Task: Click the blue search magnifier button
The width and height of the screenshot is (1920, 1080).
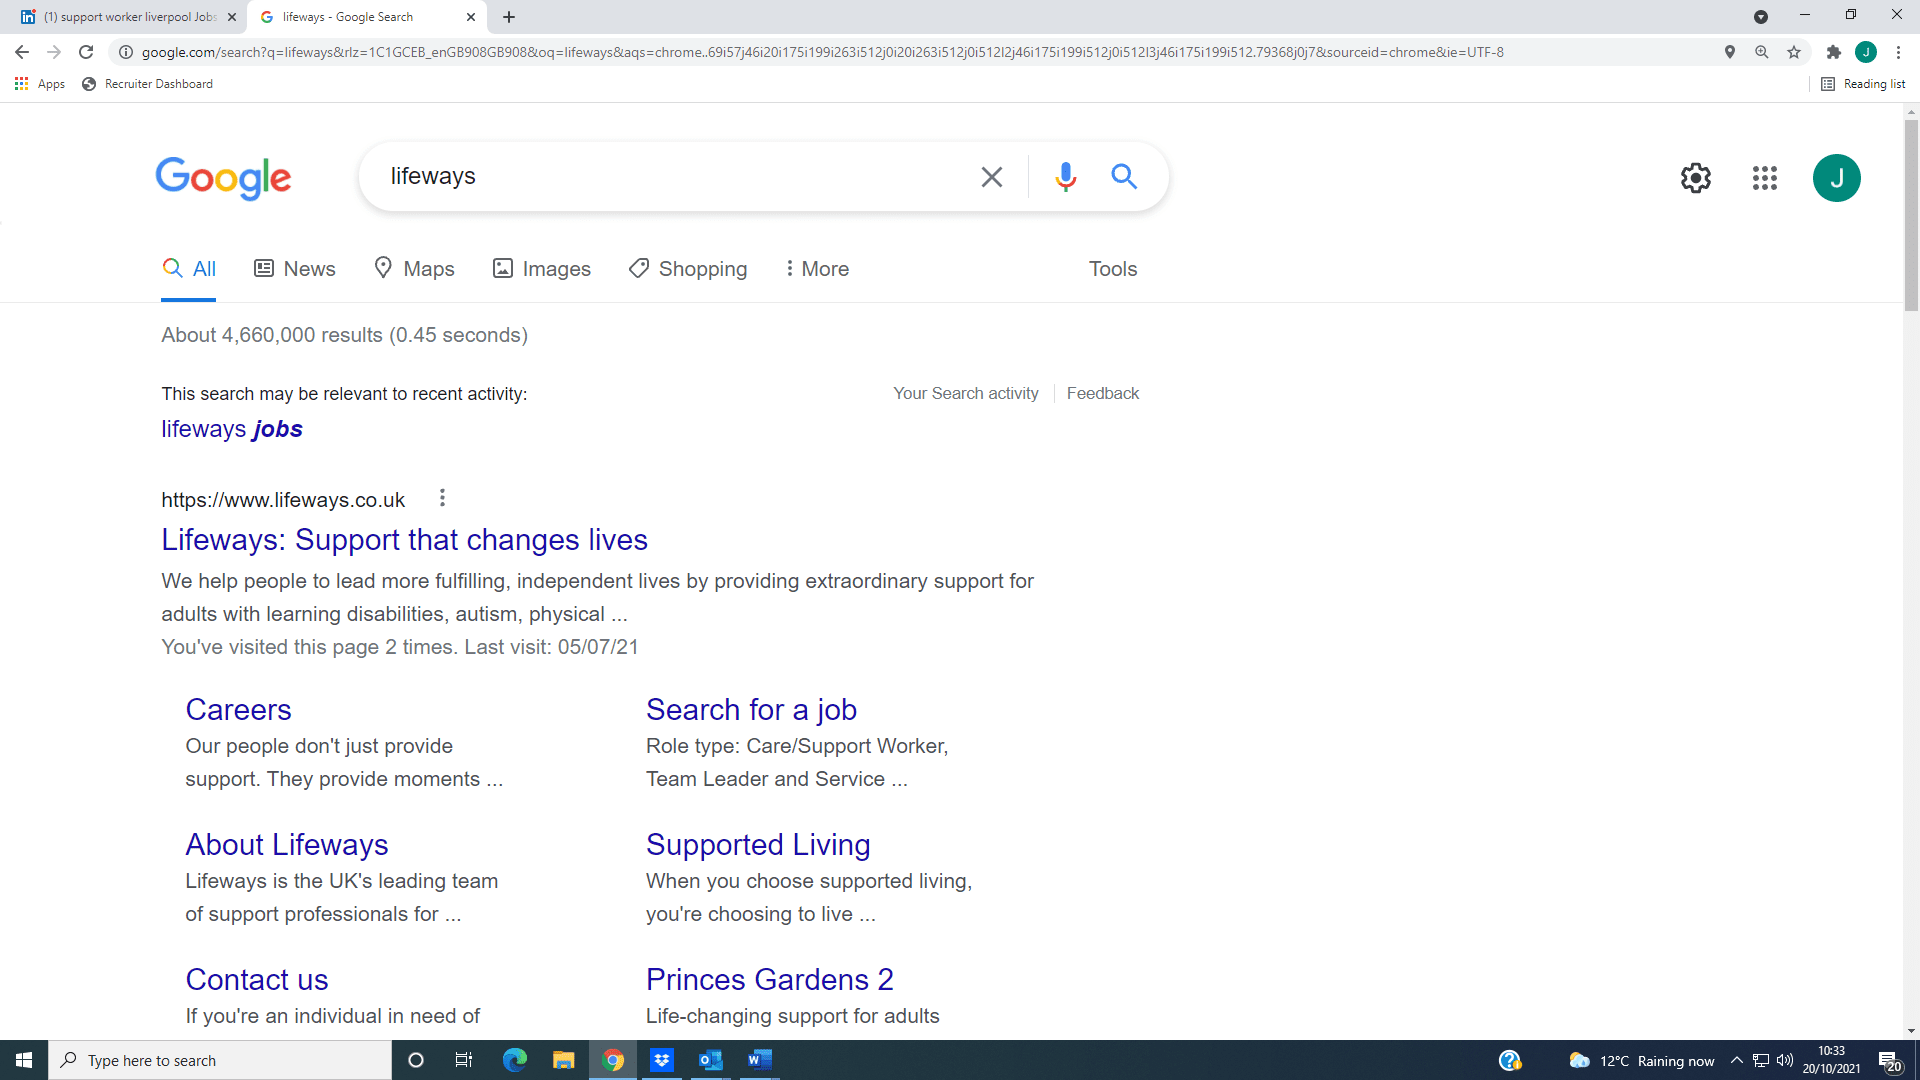Action: pos(1124,177)
